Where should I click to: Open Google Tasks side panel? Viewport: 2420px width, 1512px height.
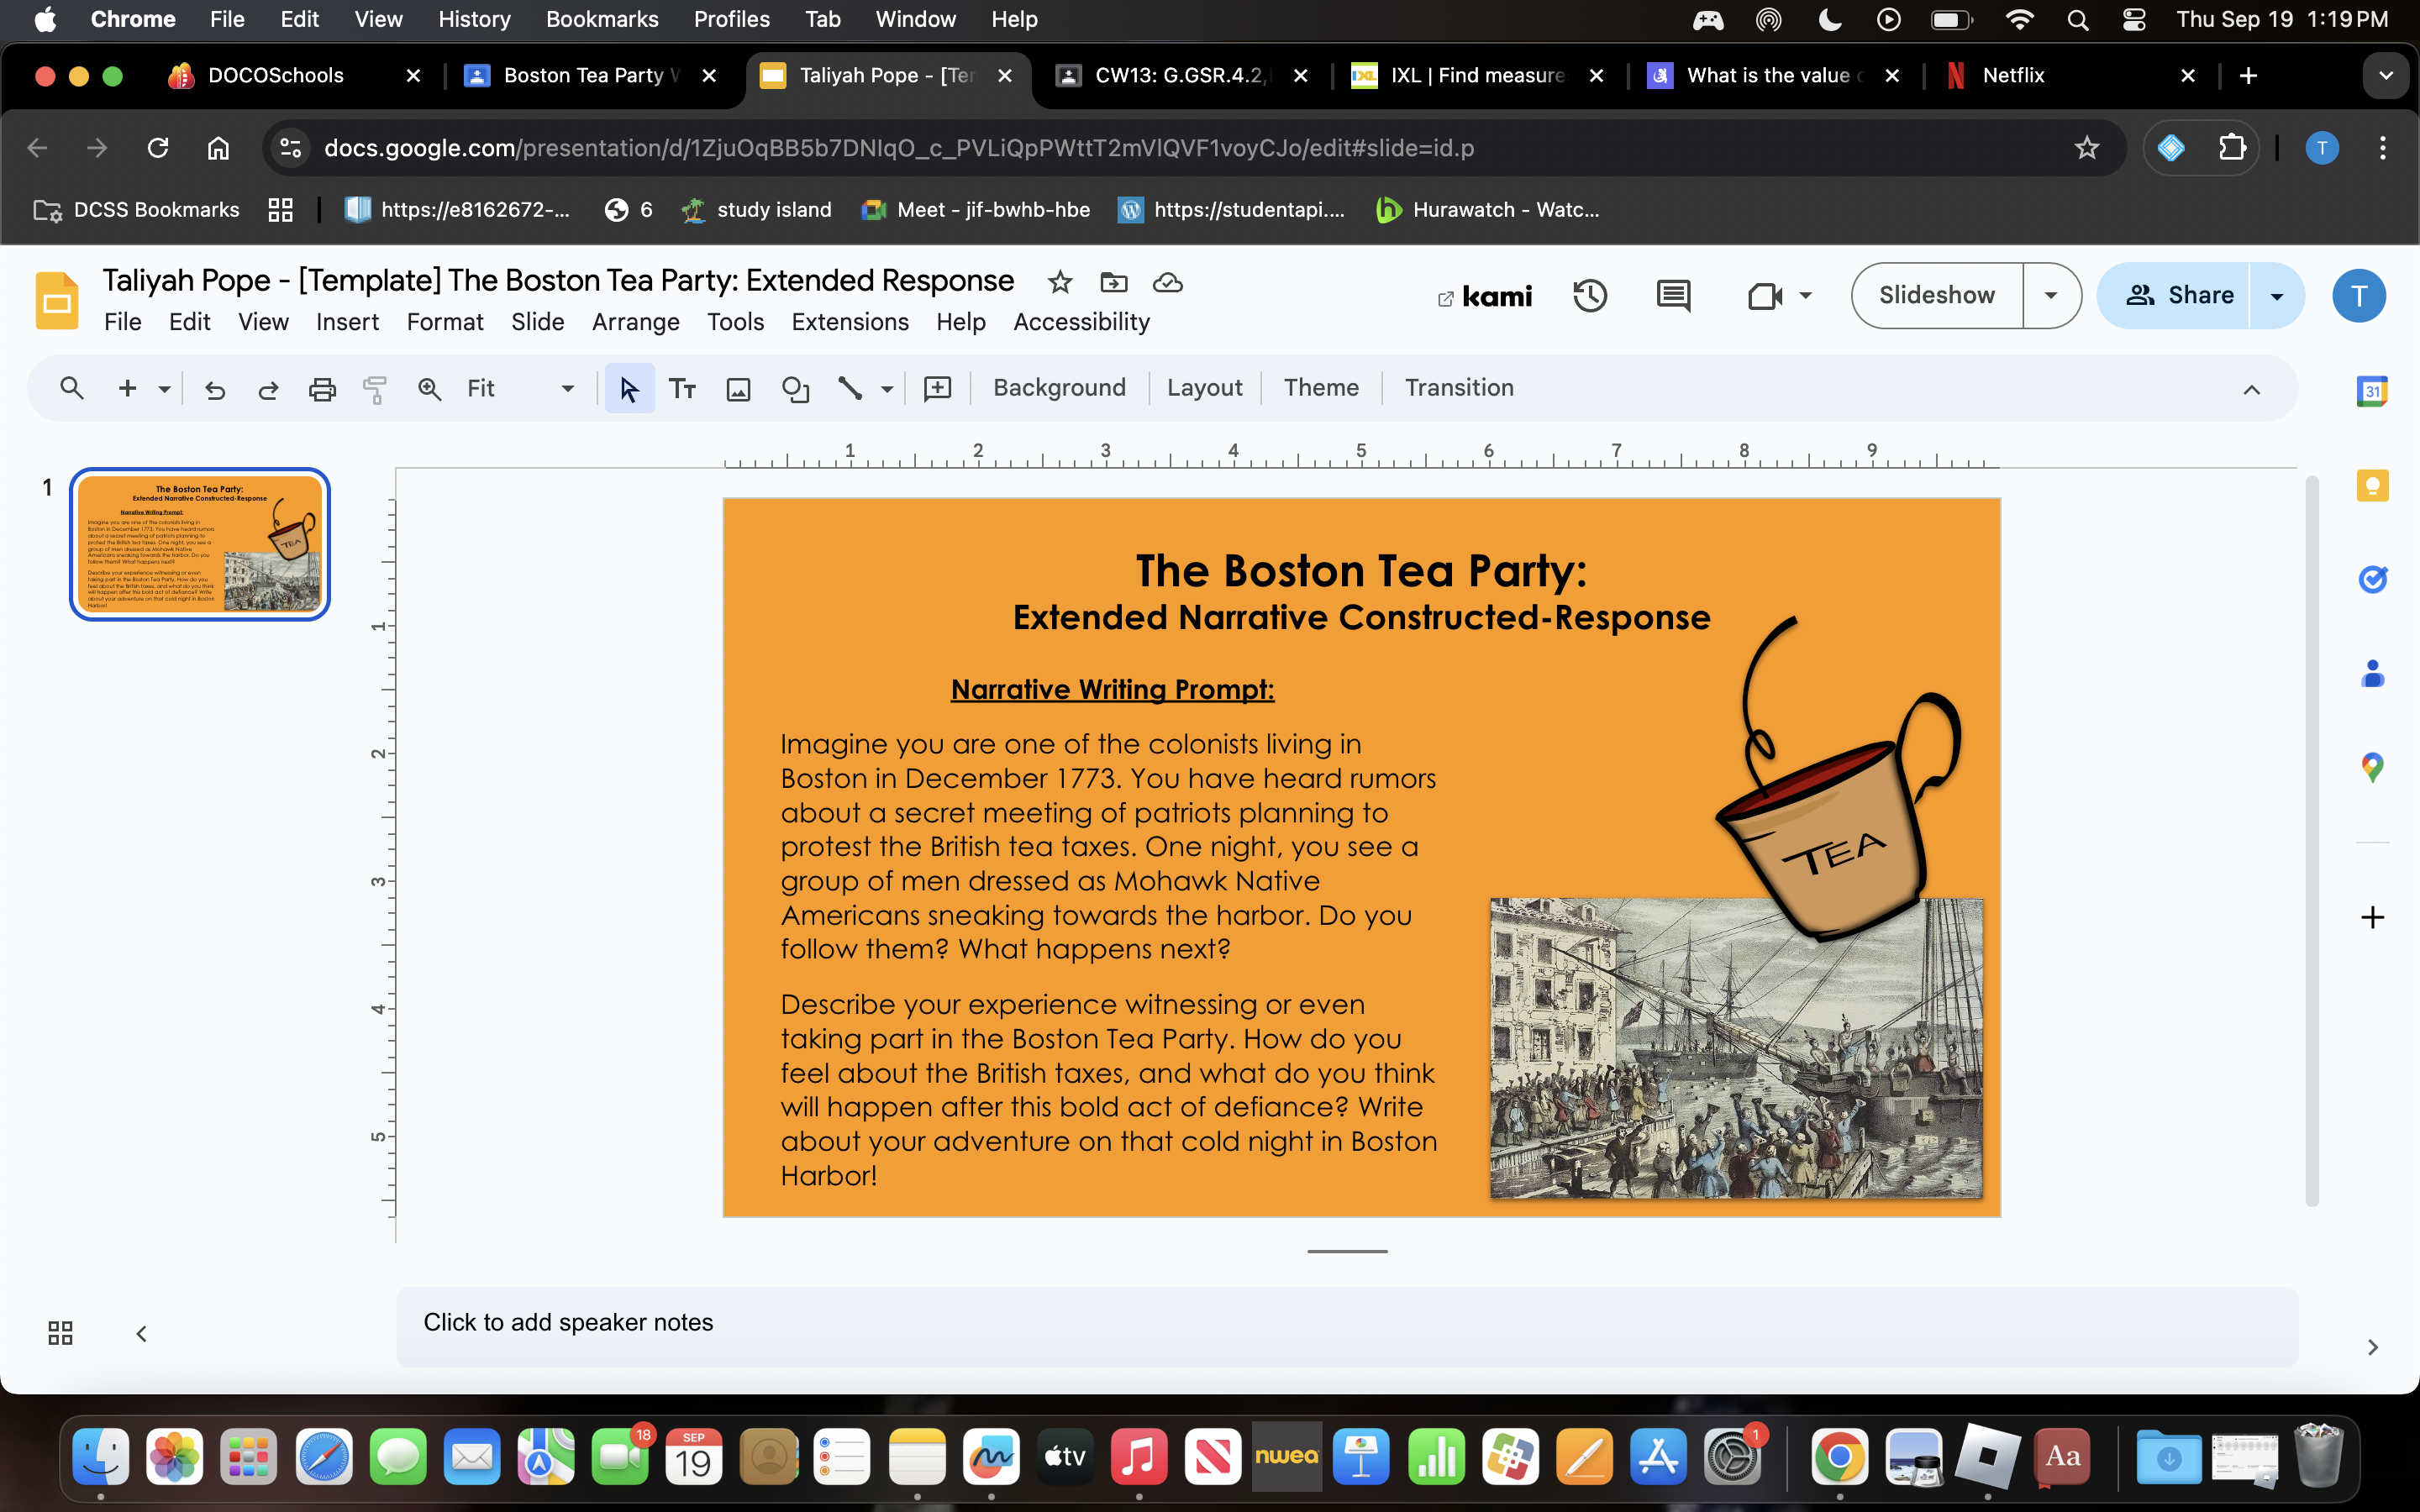click(x=2372, y=579)
